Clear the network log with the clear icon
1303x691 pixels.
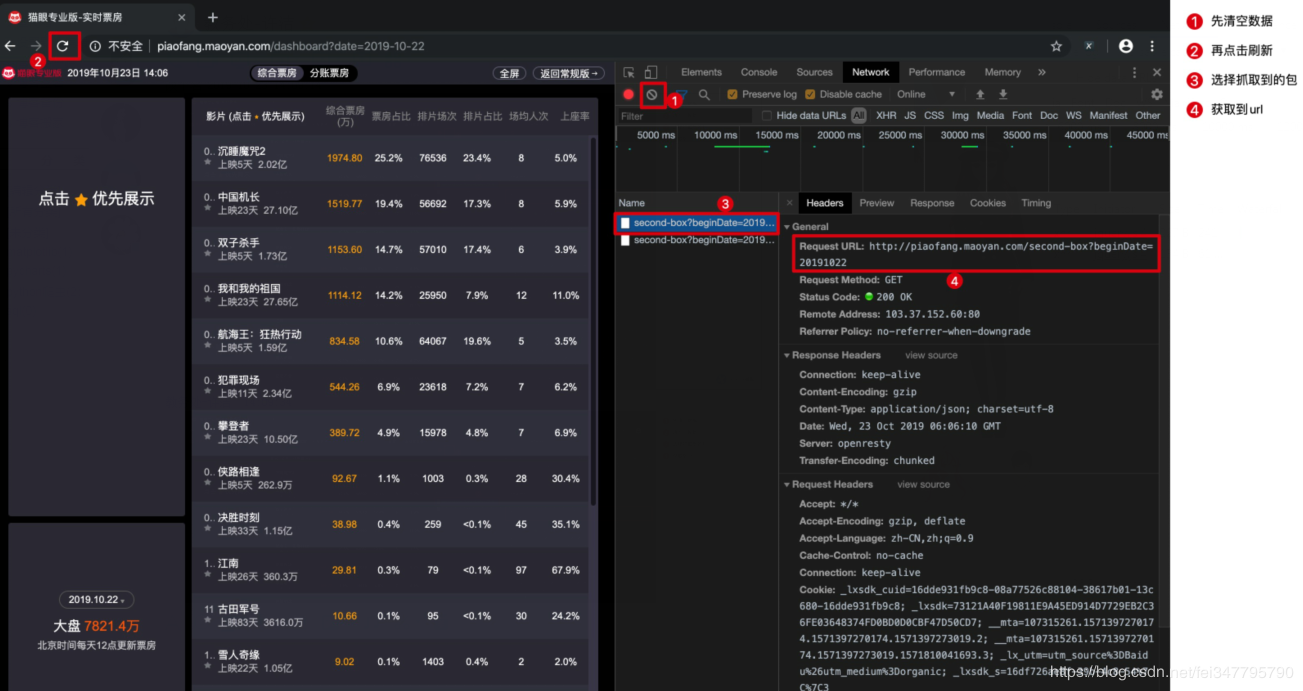652,94
